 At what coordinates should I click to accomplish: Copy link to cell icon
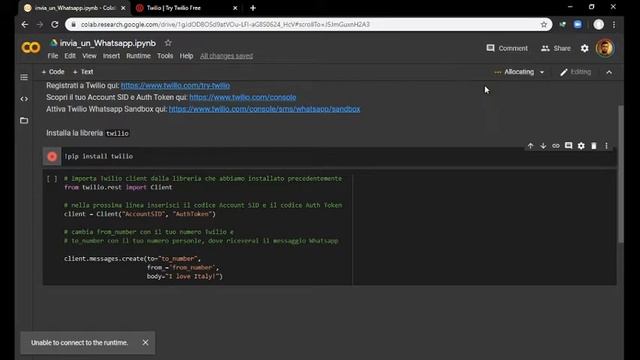[556, 146]
